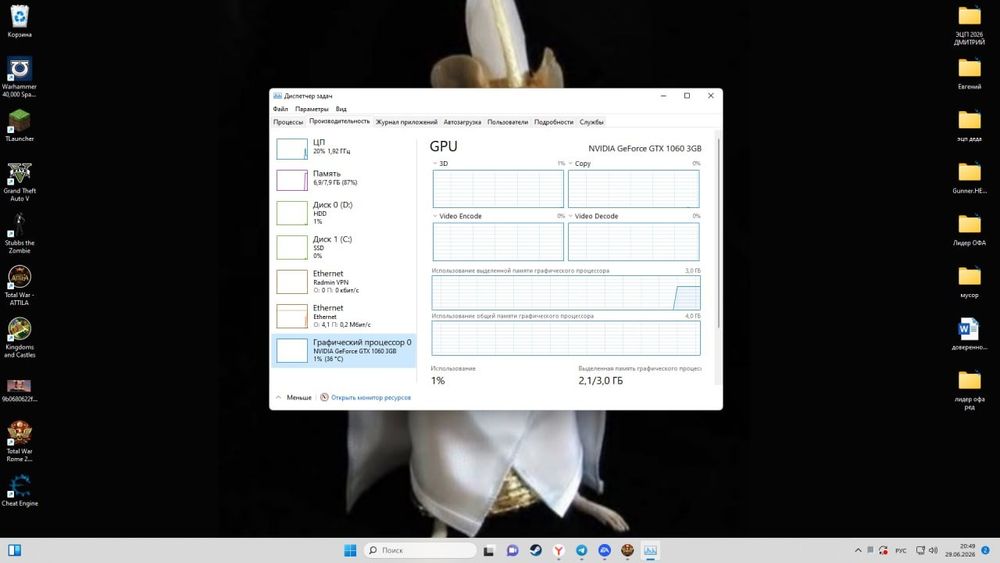Viewport: 1000px width, 563px height.
Task: Open the Корзина recycle bin icon
Action: point(19,20)
